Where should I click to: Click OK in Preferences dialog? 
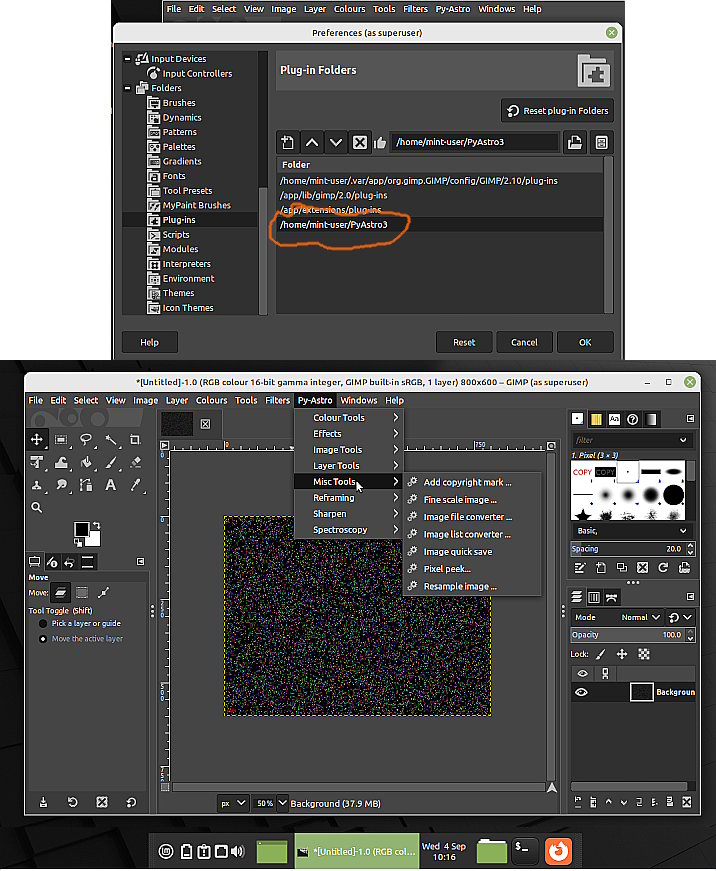pyautogui.click(x=585, y=342)
